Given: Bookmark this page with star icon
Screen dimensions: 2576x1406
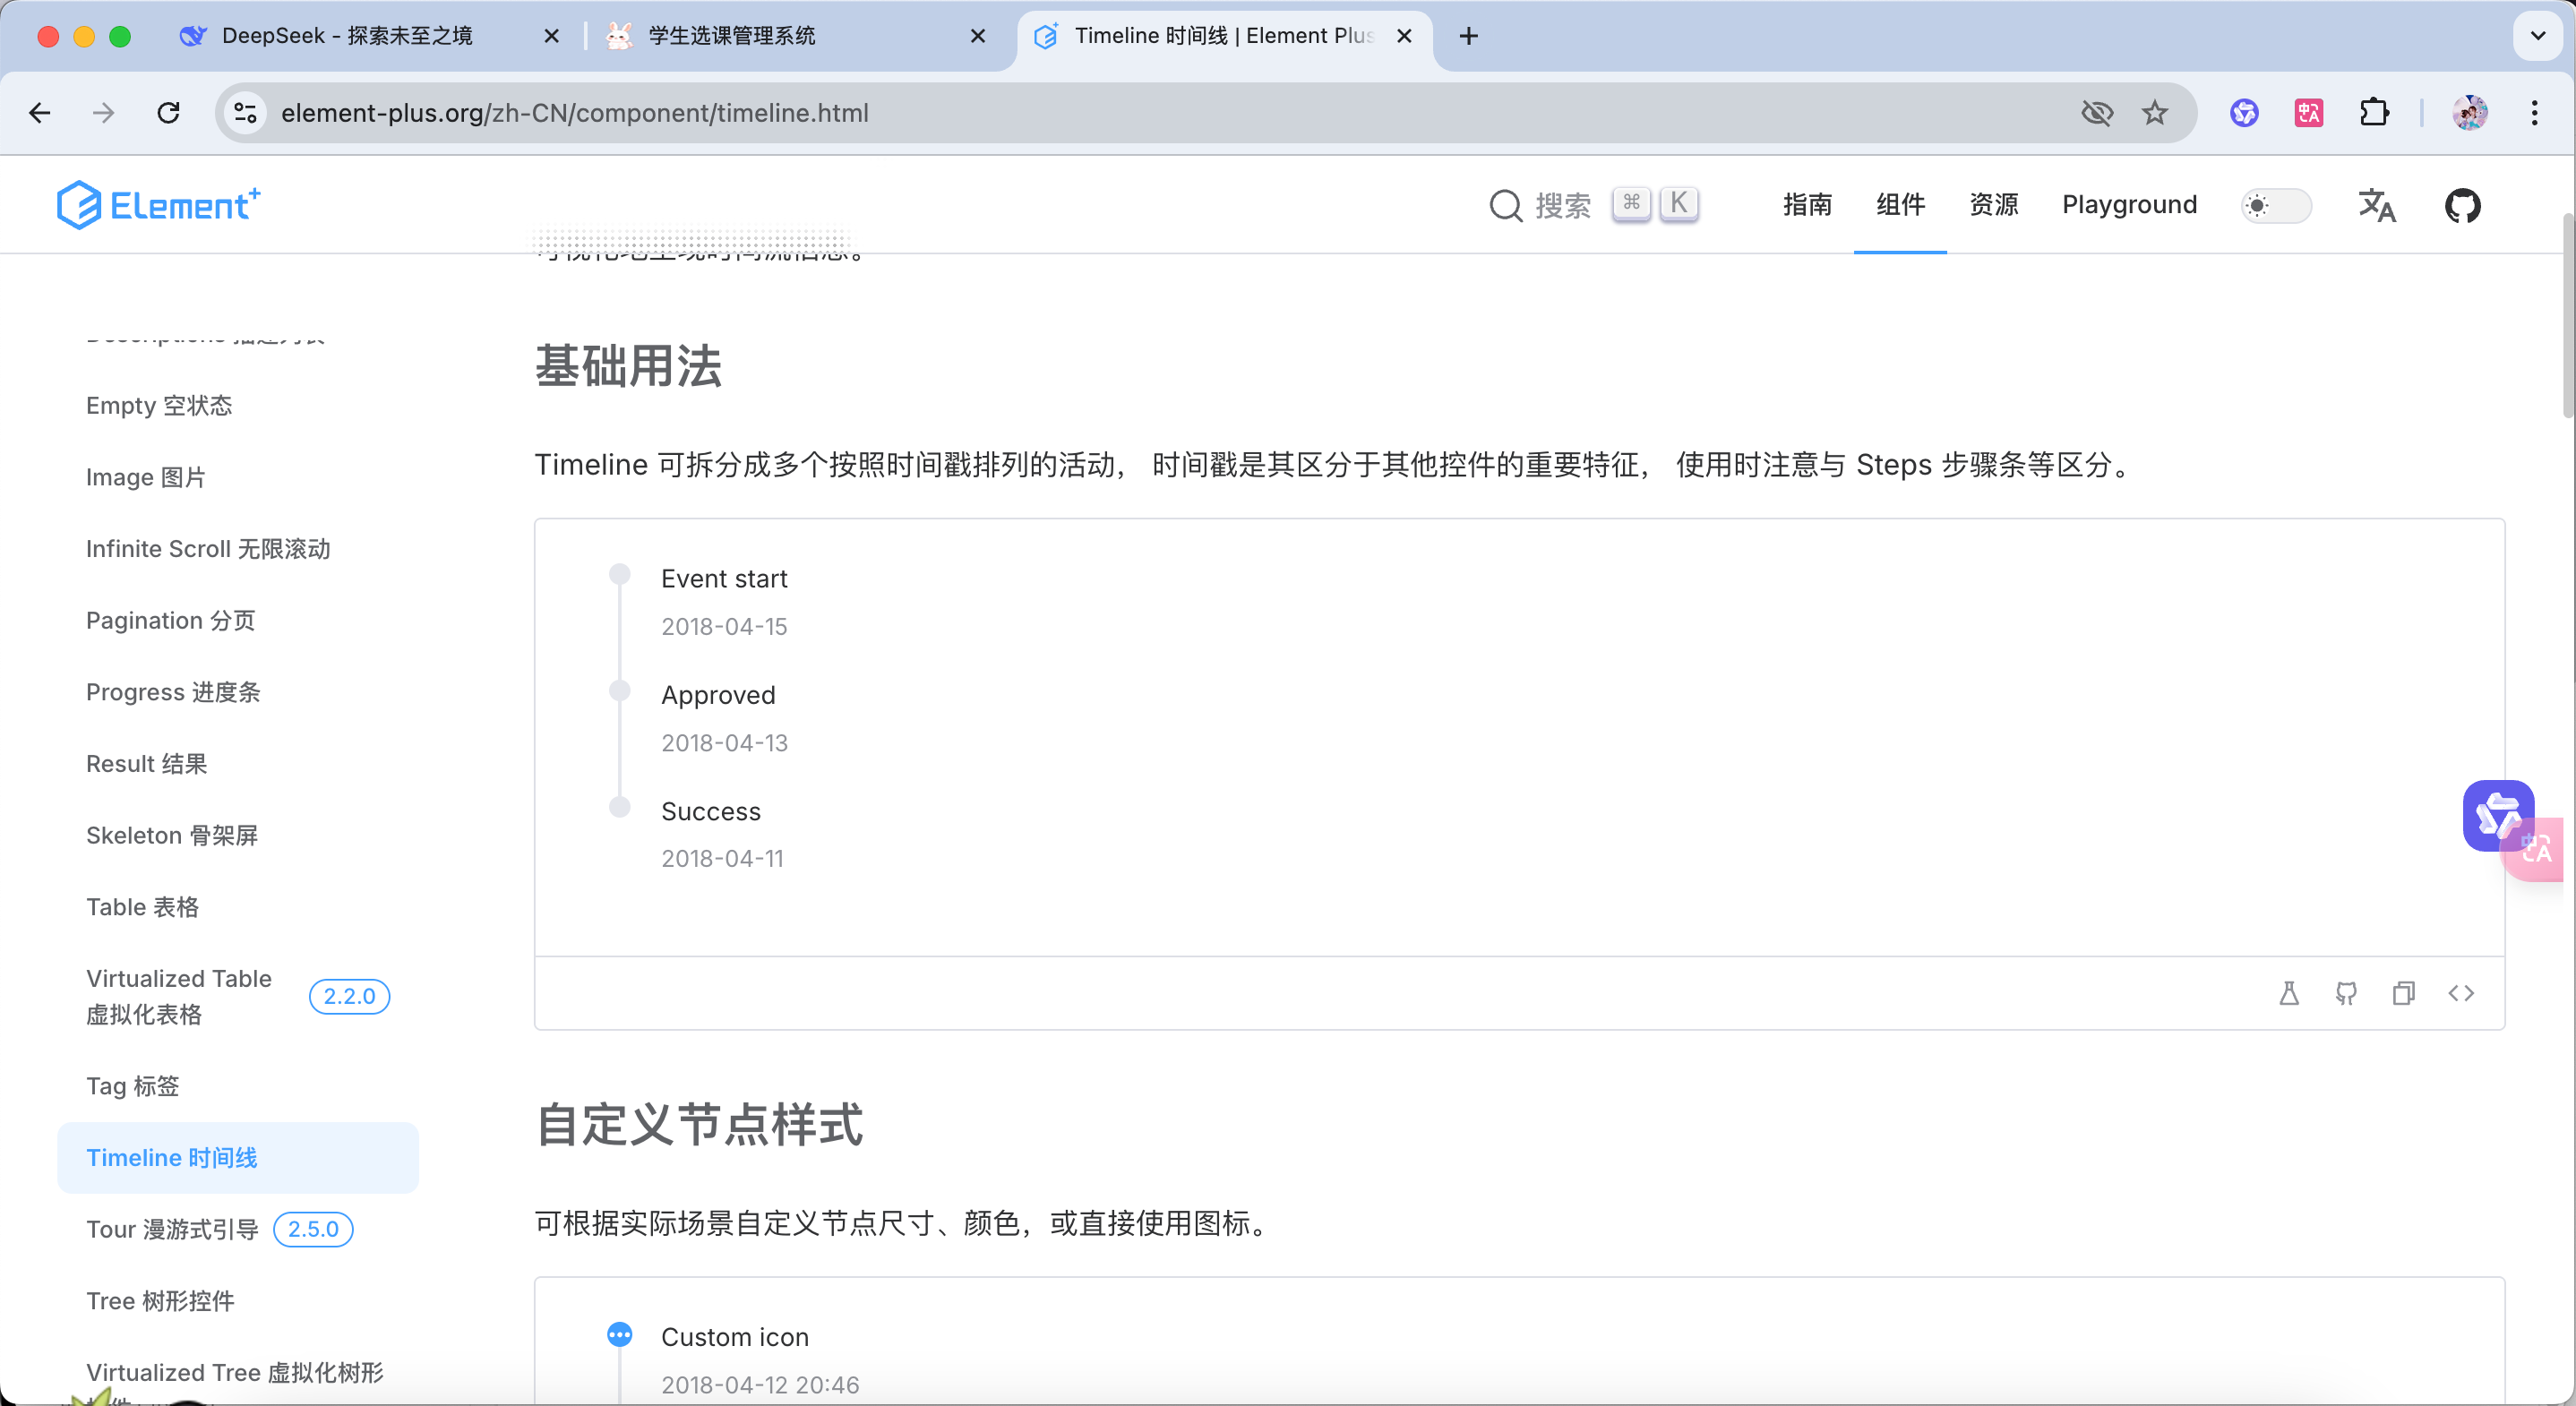Looking at the screenshot, I should click(x=2154, y=113).
